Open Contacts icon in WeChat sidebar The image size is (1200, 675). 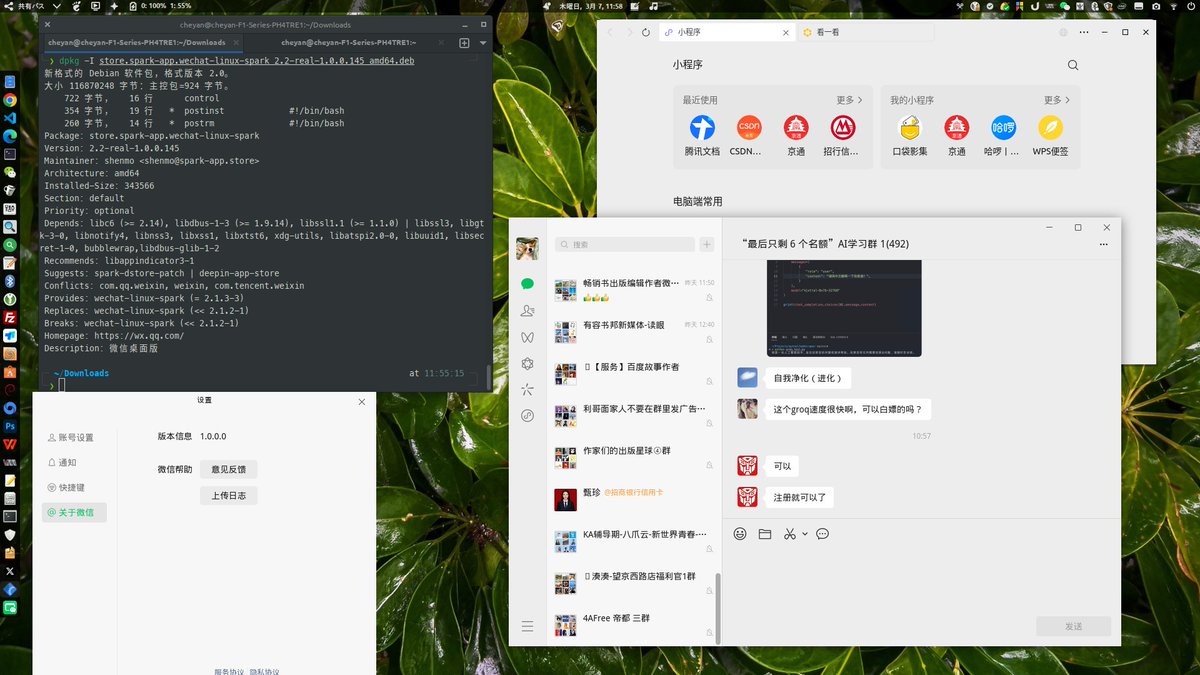pyautogui.click(x=527, y=311)
